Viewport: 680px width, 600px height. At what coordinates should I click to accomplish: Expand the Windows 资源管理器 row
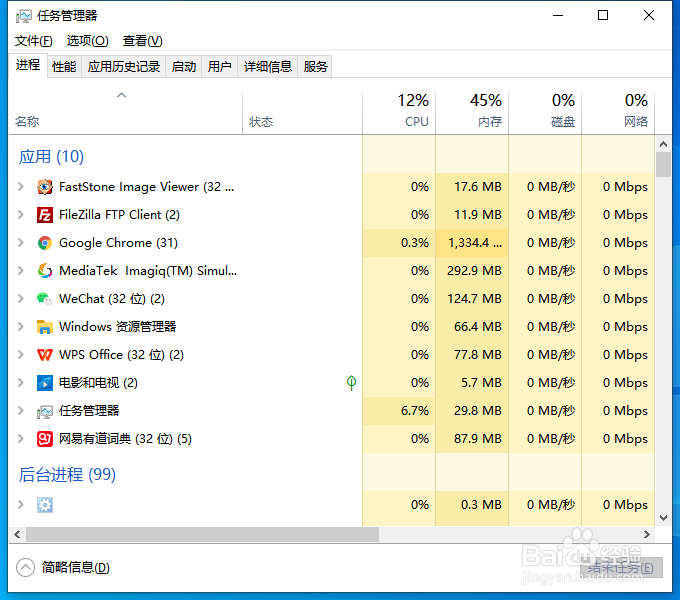20,327
